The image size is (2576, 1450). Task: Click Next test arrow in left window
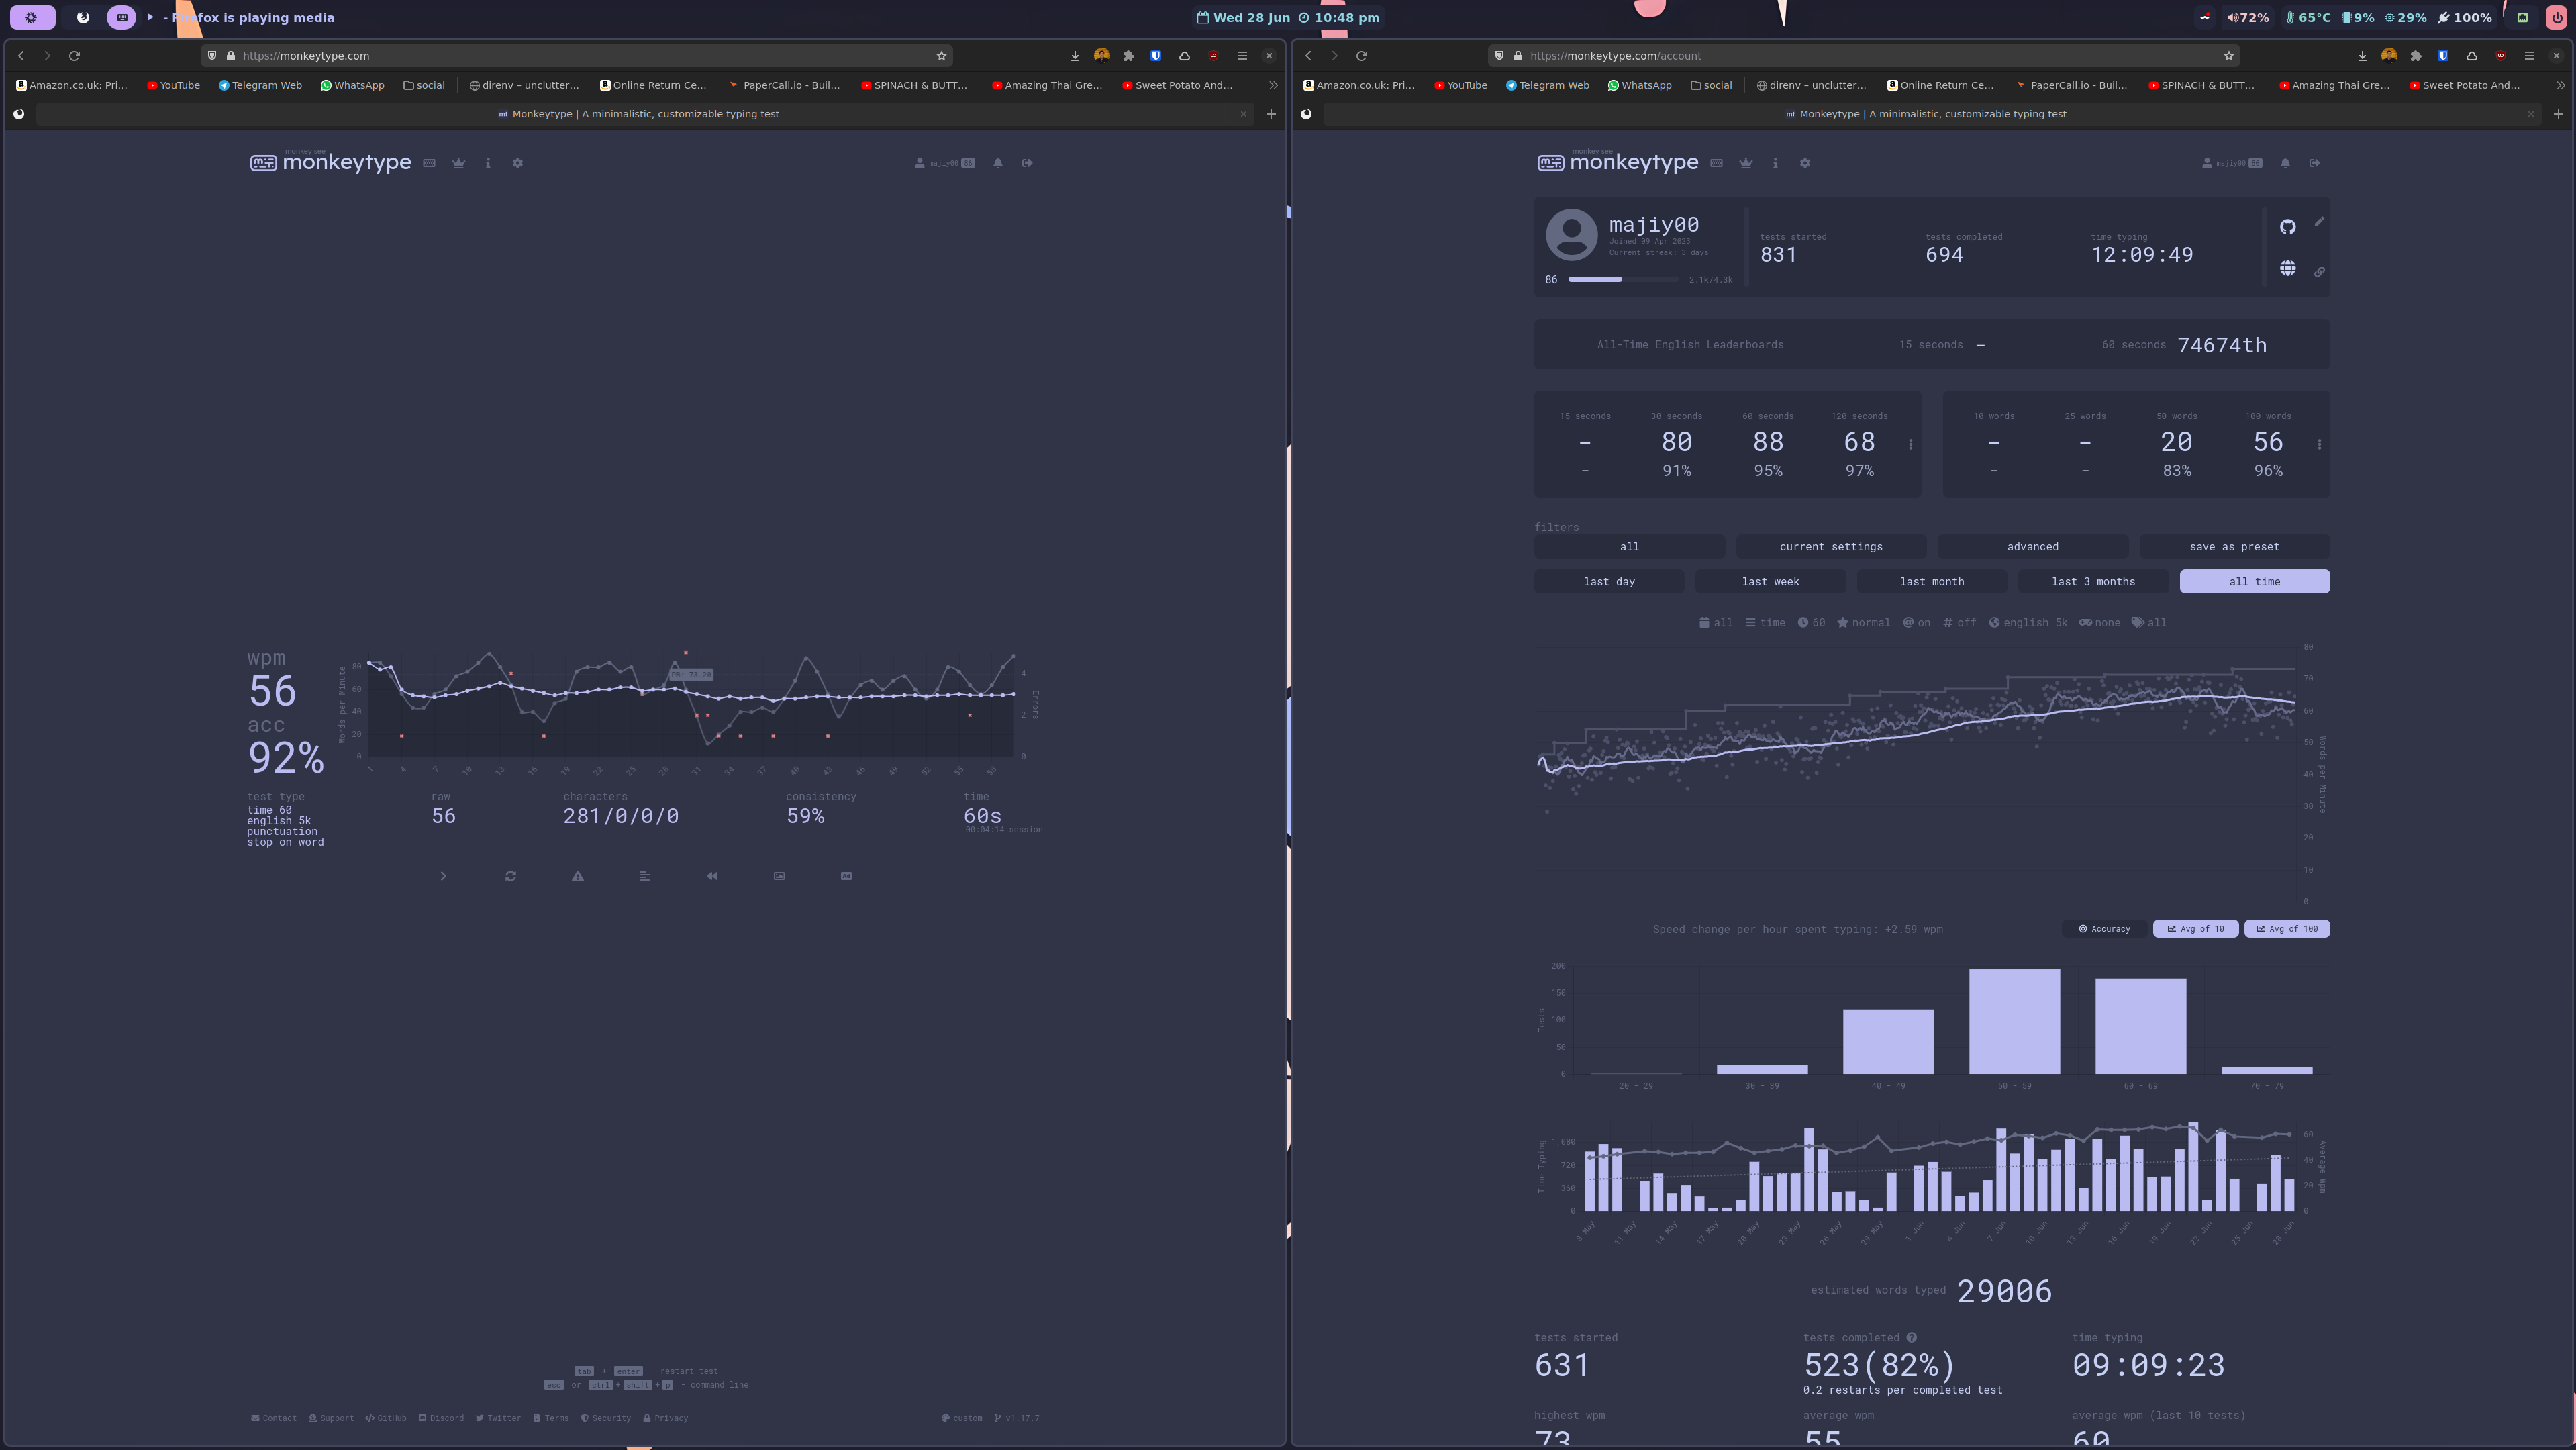(443, 876)
